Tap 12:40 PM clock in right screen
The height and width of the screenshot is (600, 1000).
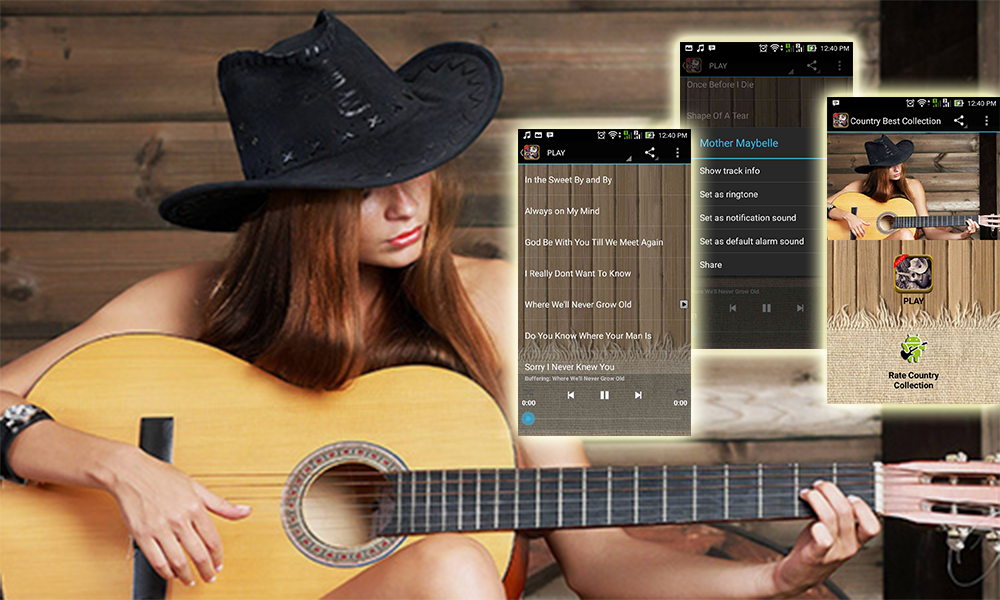pyautogui.click(x=981, y=103)
